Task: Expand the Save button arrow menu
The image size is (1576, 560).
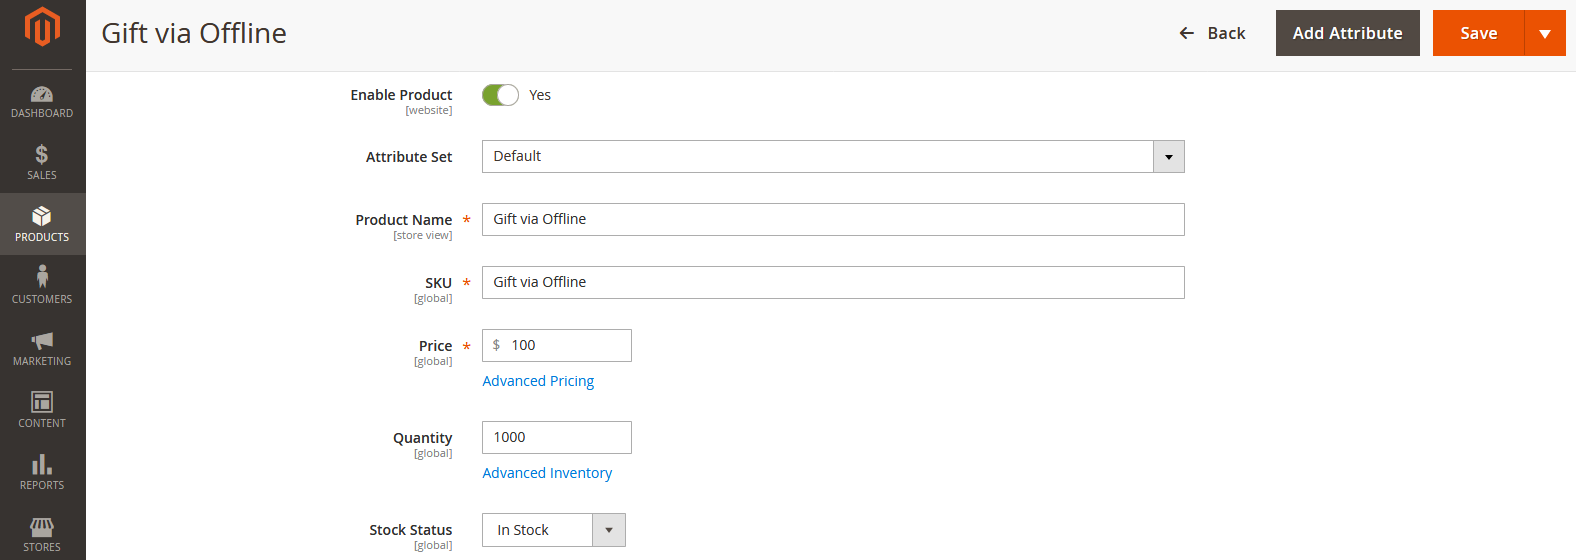Action: coord(1545,34)
